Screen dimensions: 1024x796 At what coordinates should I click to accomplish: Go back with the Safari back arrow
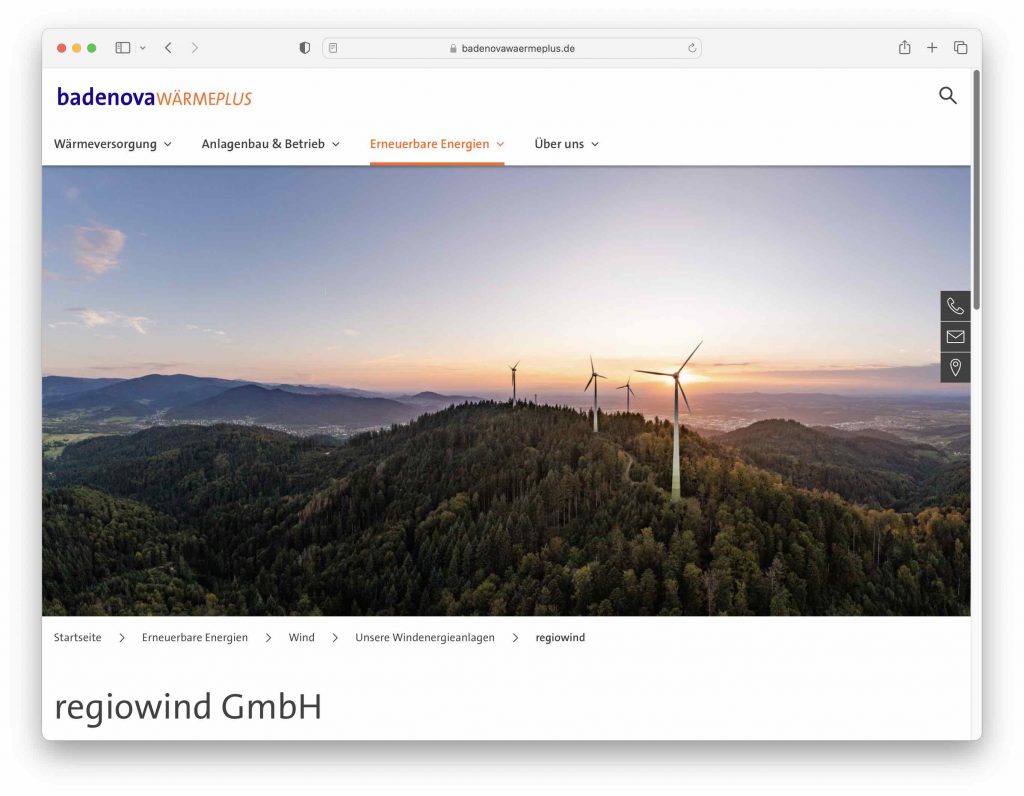pos(168,48)
